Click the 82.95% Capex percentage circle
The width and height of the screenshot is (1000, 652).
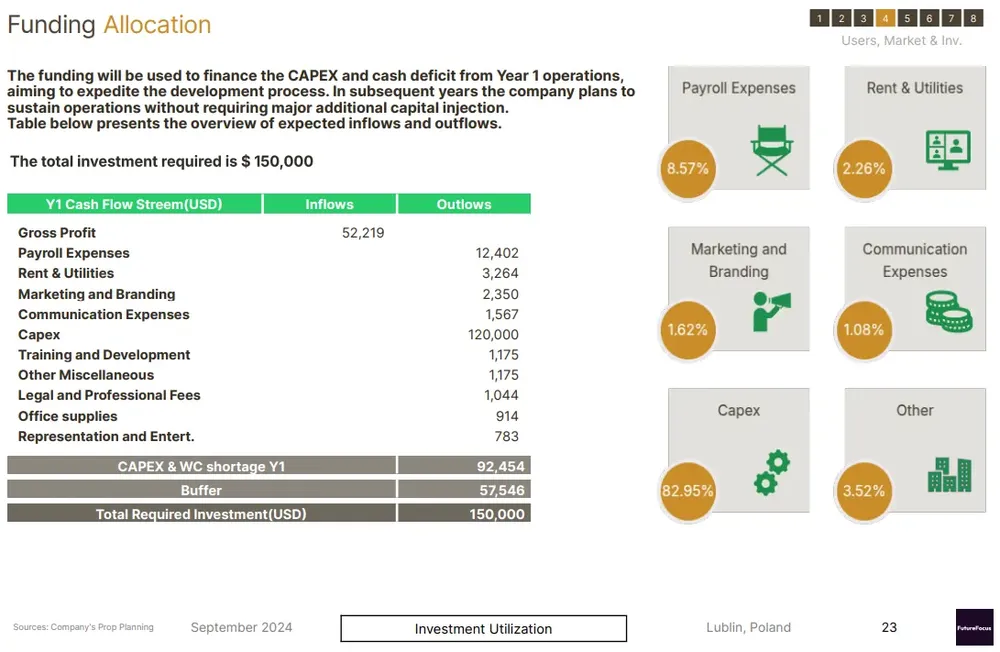687,491
